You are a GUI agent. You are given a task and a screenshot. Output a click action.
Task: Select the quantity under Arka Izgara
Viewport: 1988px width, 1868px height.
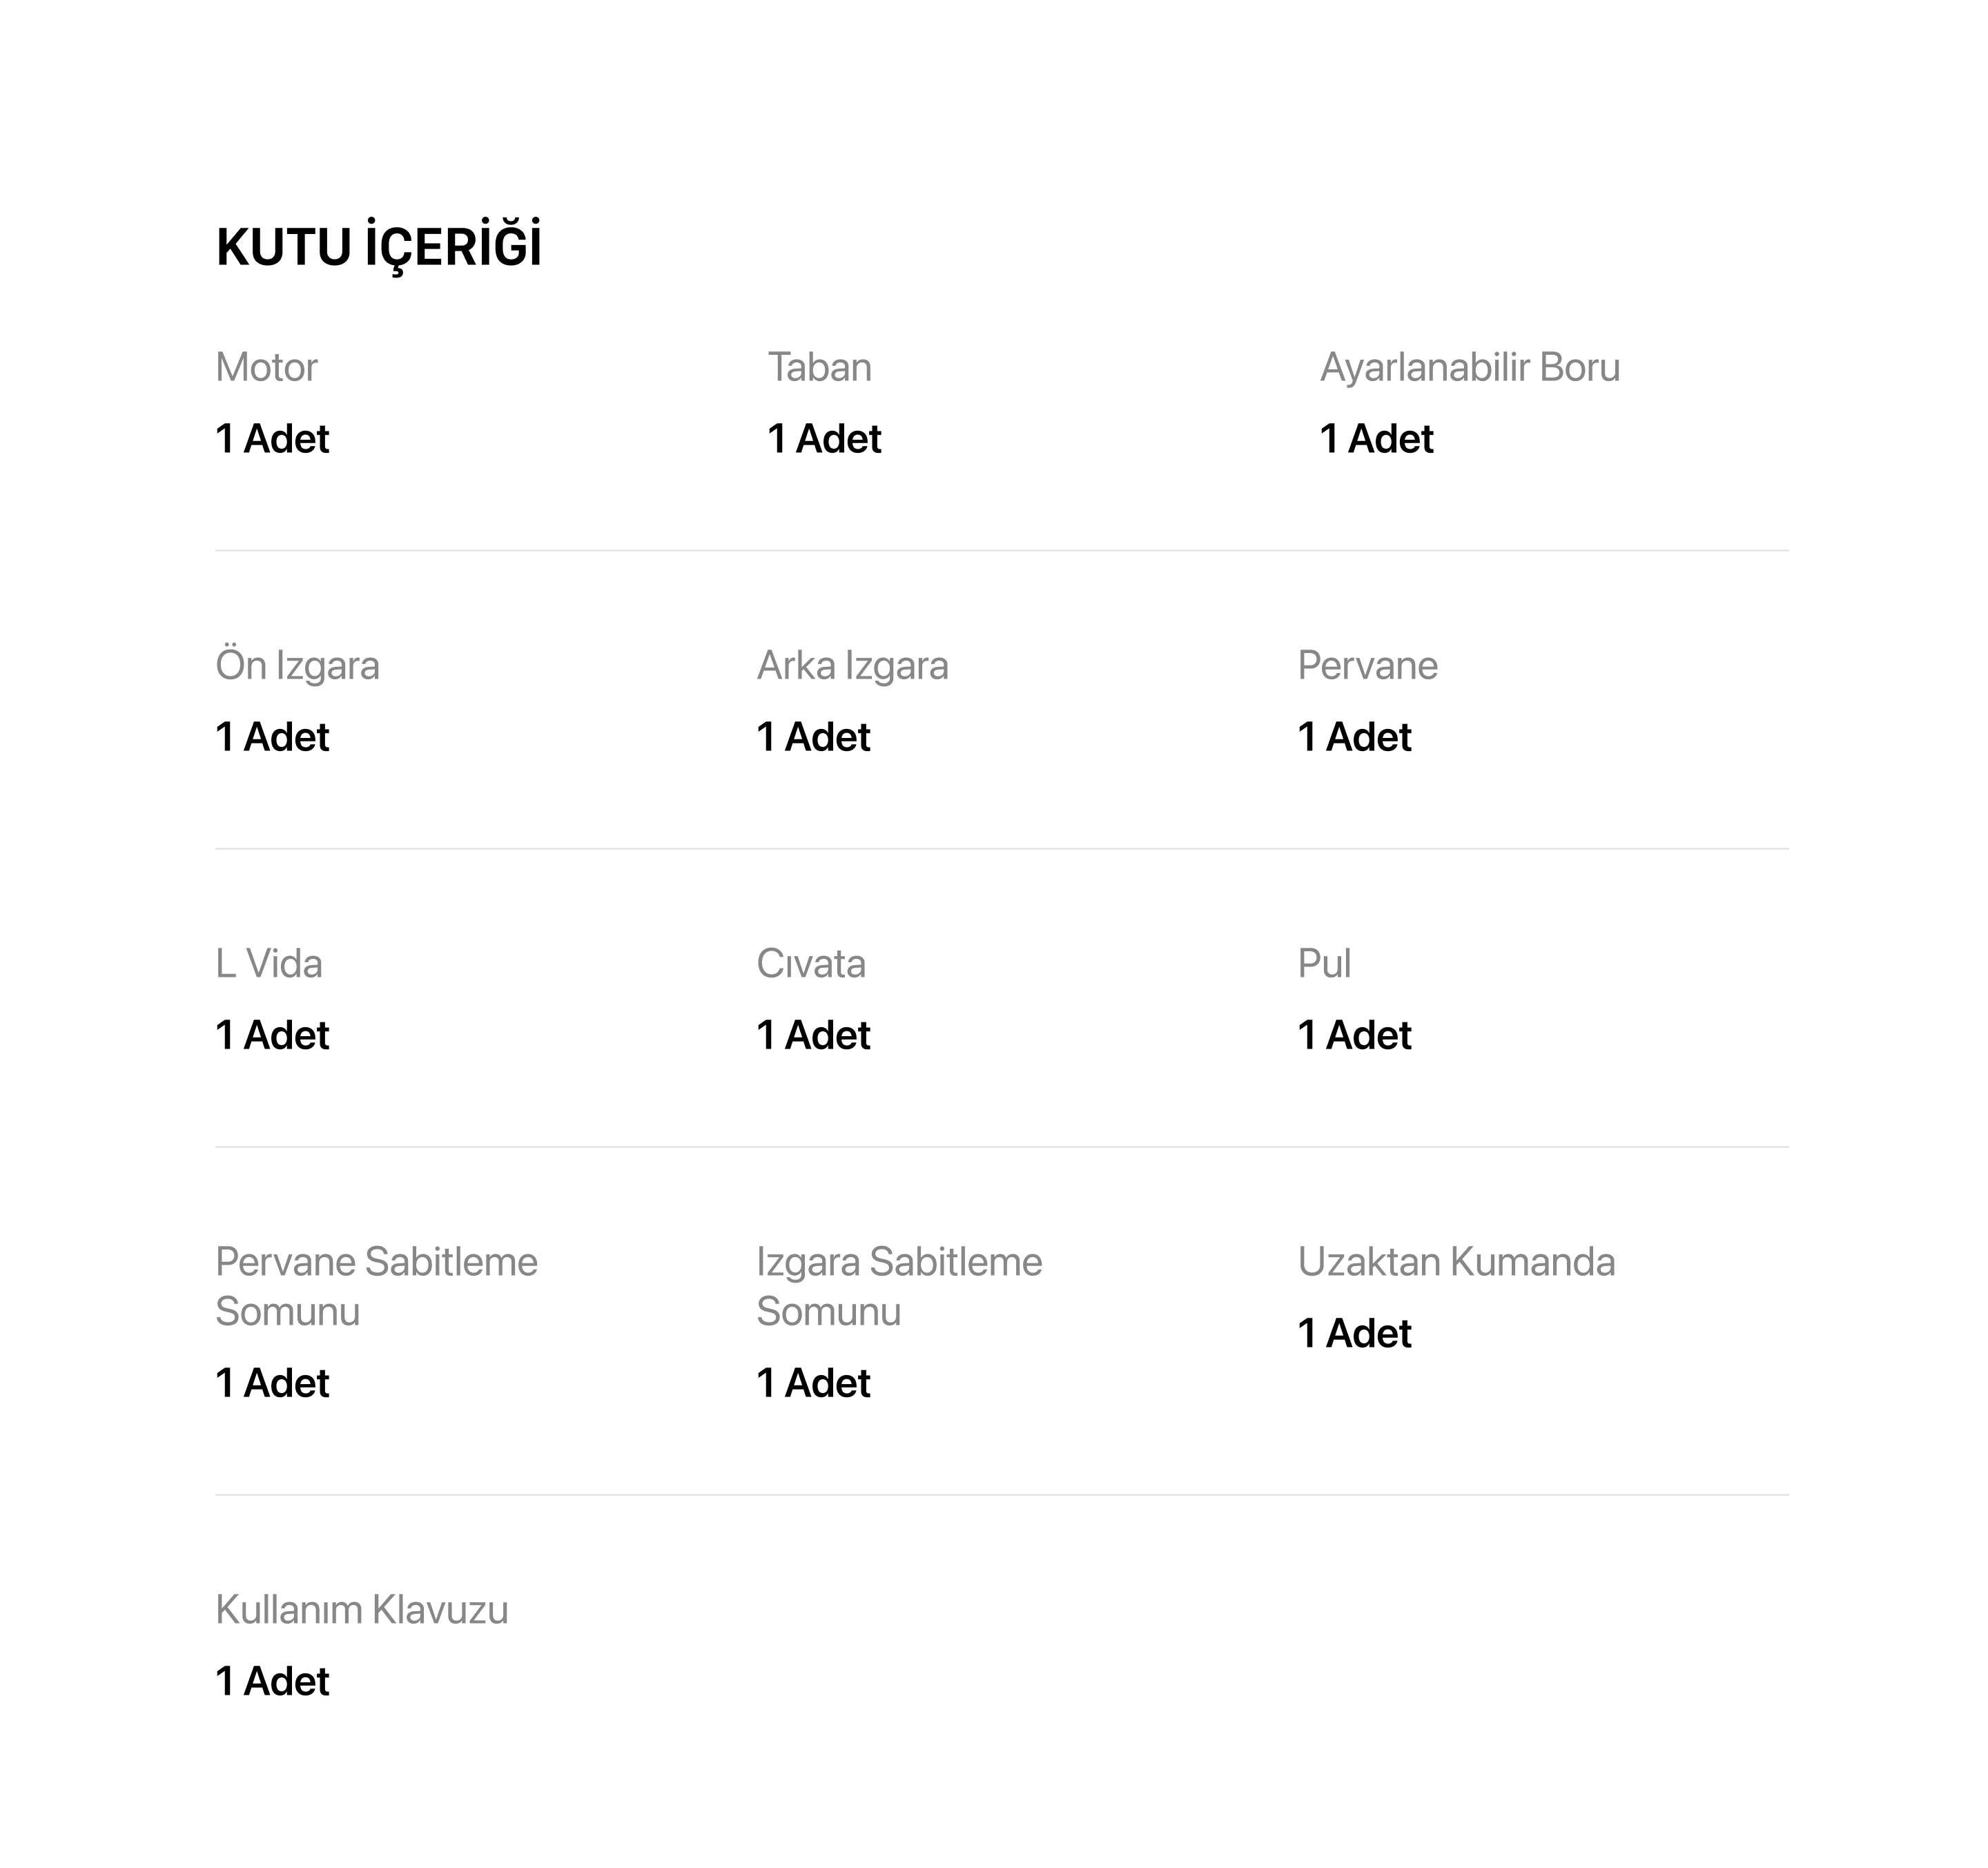pyautogui.click(x=814, y=736)
